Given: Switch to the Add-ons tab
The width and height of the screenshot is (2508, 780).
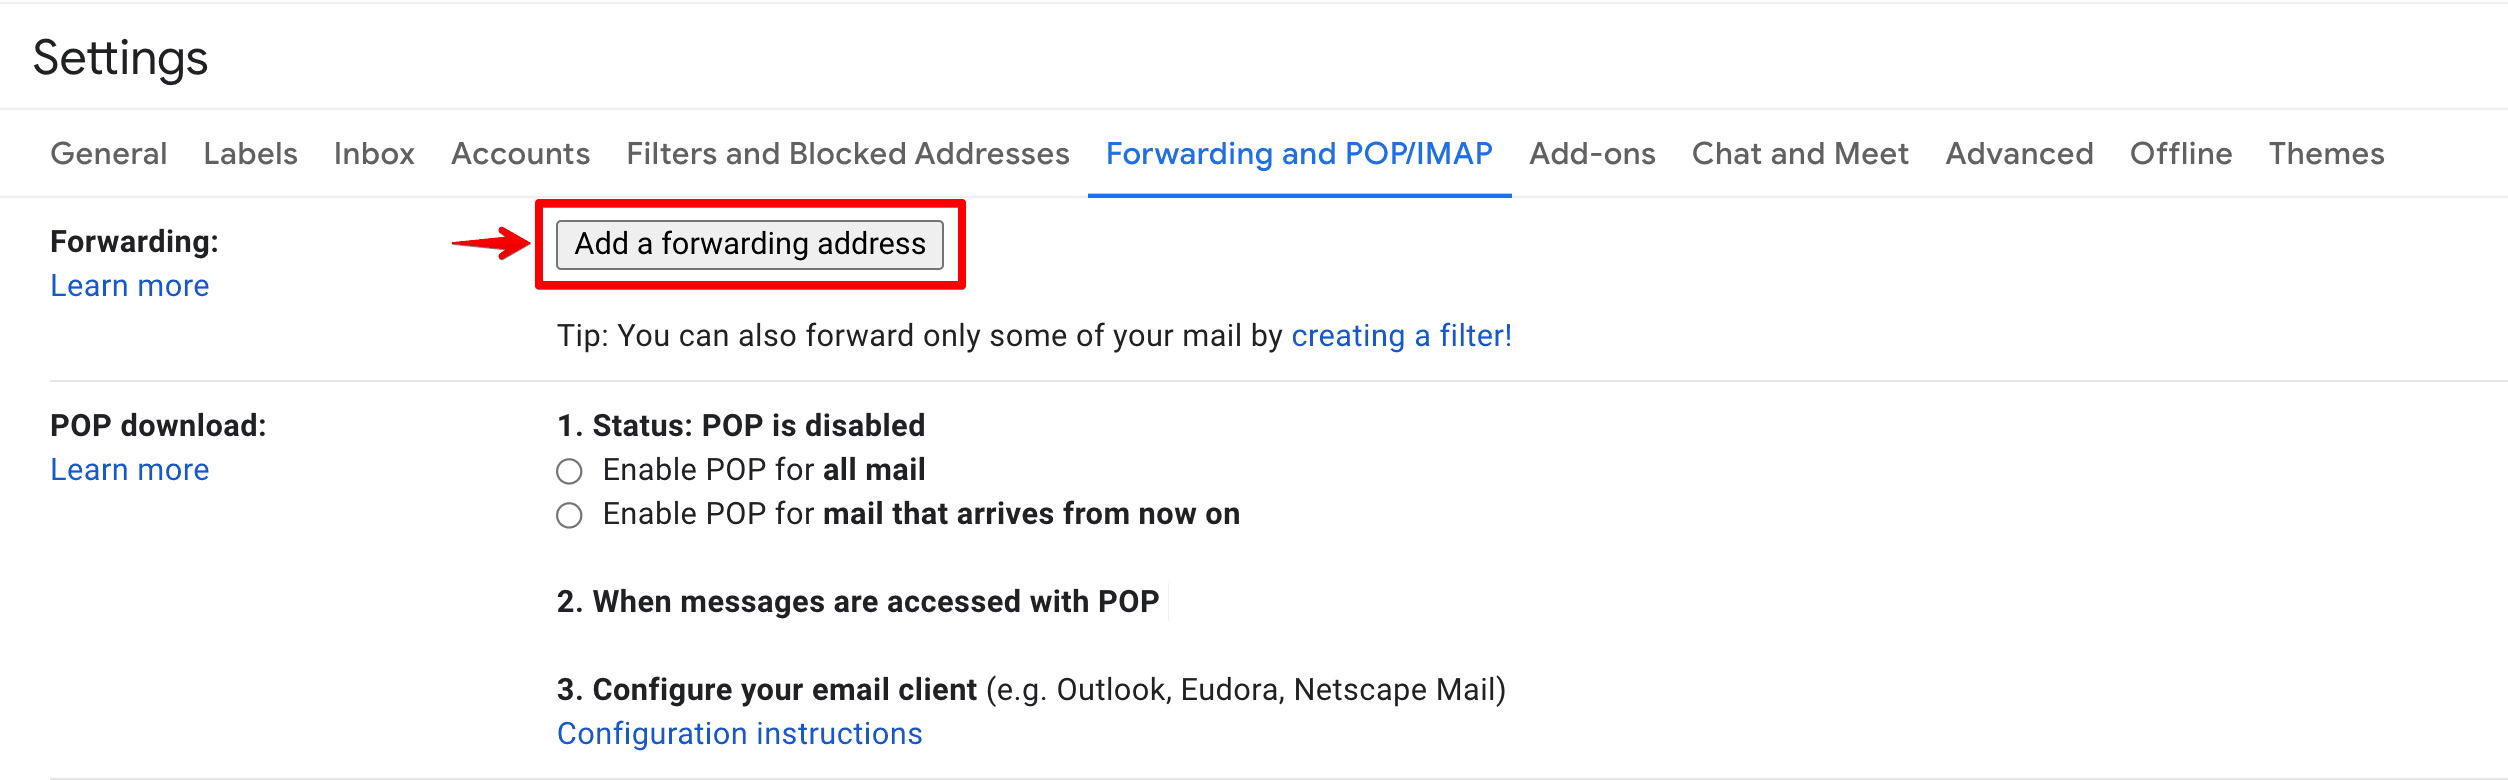Looking at the screenshot, I should [x=1592, y=154].
